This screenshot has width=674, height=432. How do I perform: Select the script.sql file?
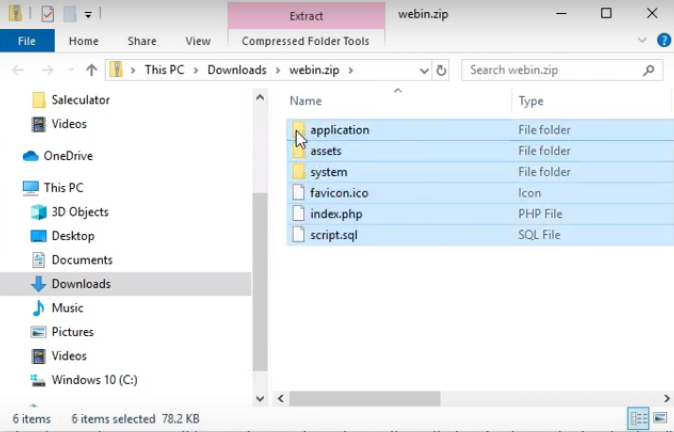click(x=480, y=235)
